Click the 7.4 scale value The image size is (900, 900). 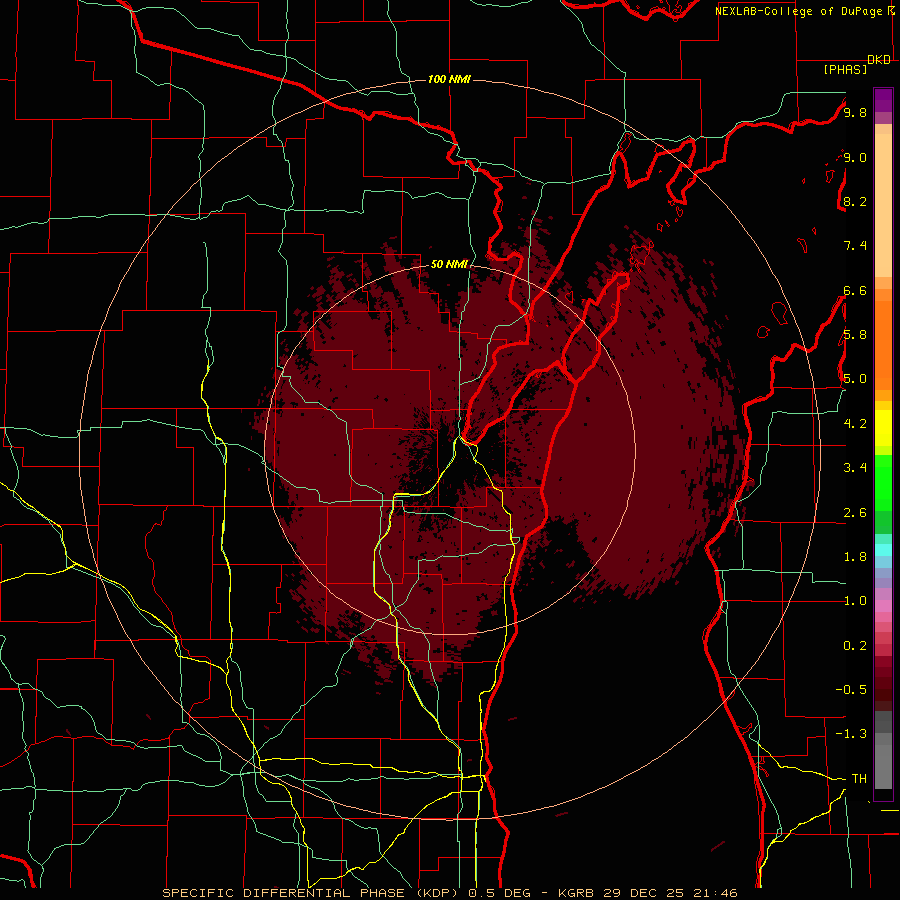click(x=855, y=246)
